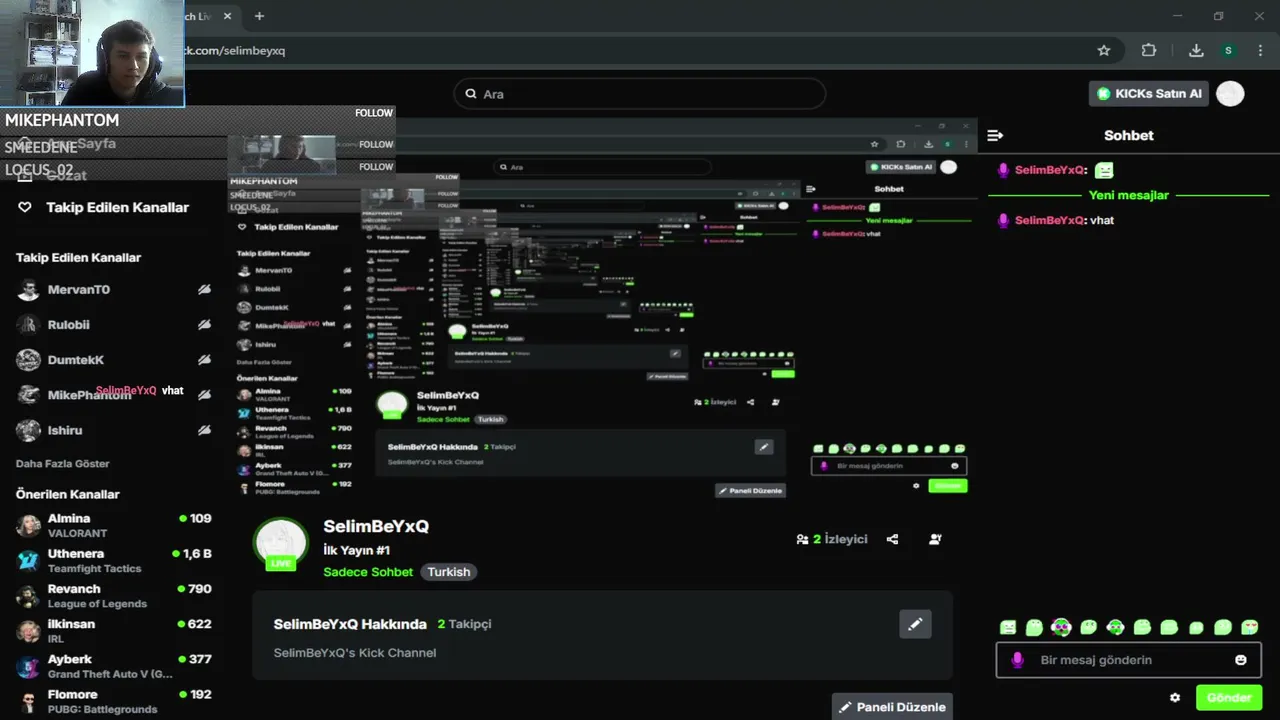
Task: Bookmark this page with the star icon
Action: [1104, 50]
